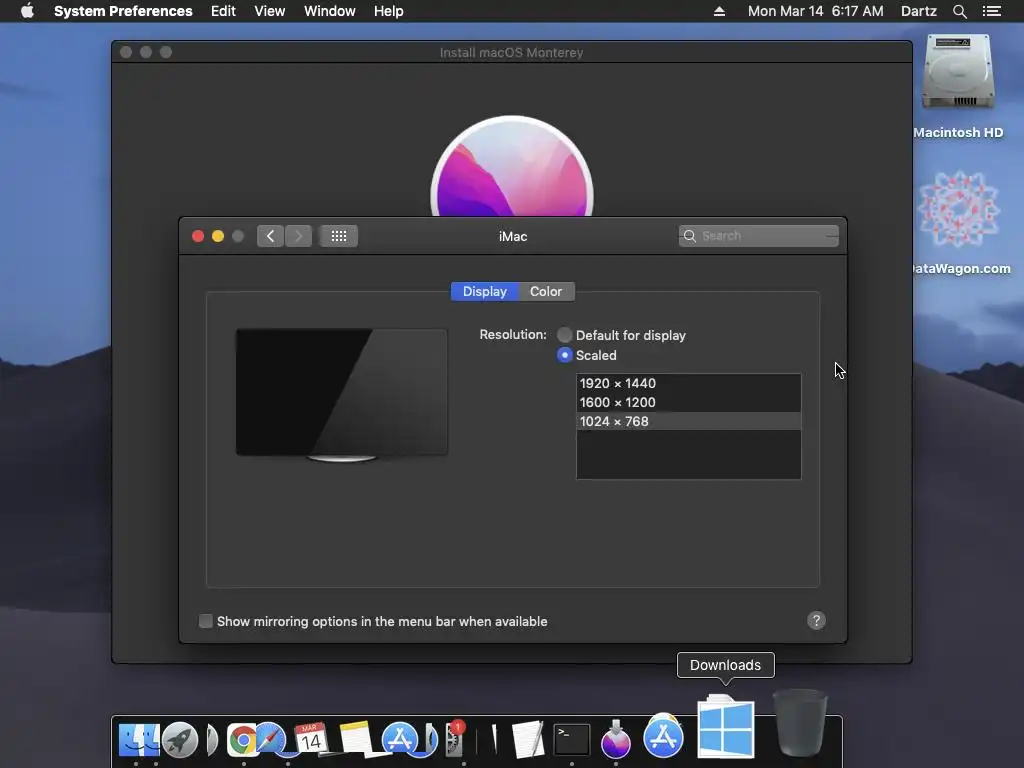
Task: Click the Install macOS Monterey Dock icon
Action: click(x=615, y=739)
